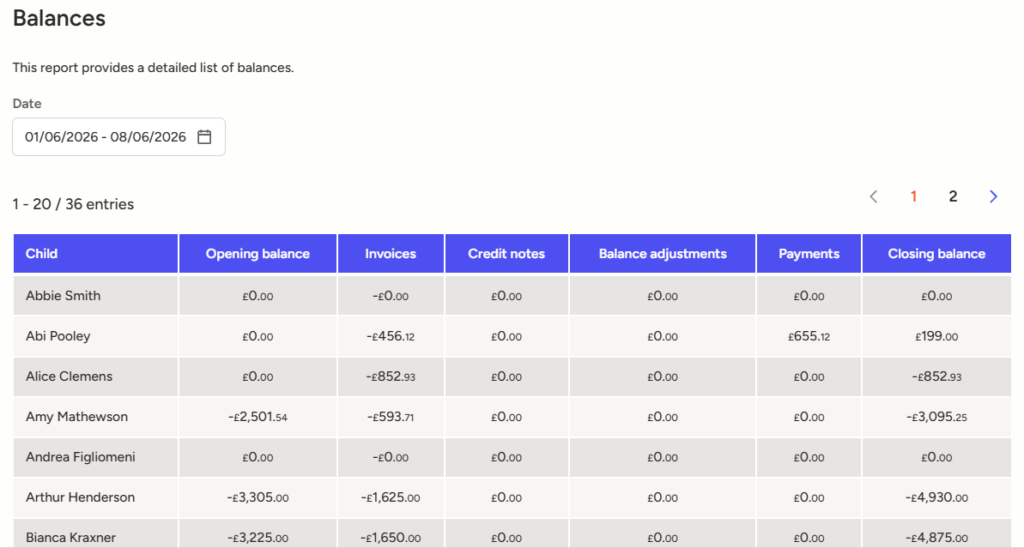The image size is (1024, 548).
Task: Select page 1 in pagination
Action: [x=914, y=197]
